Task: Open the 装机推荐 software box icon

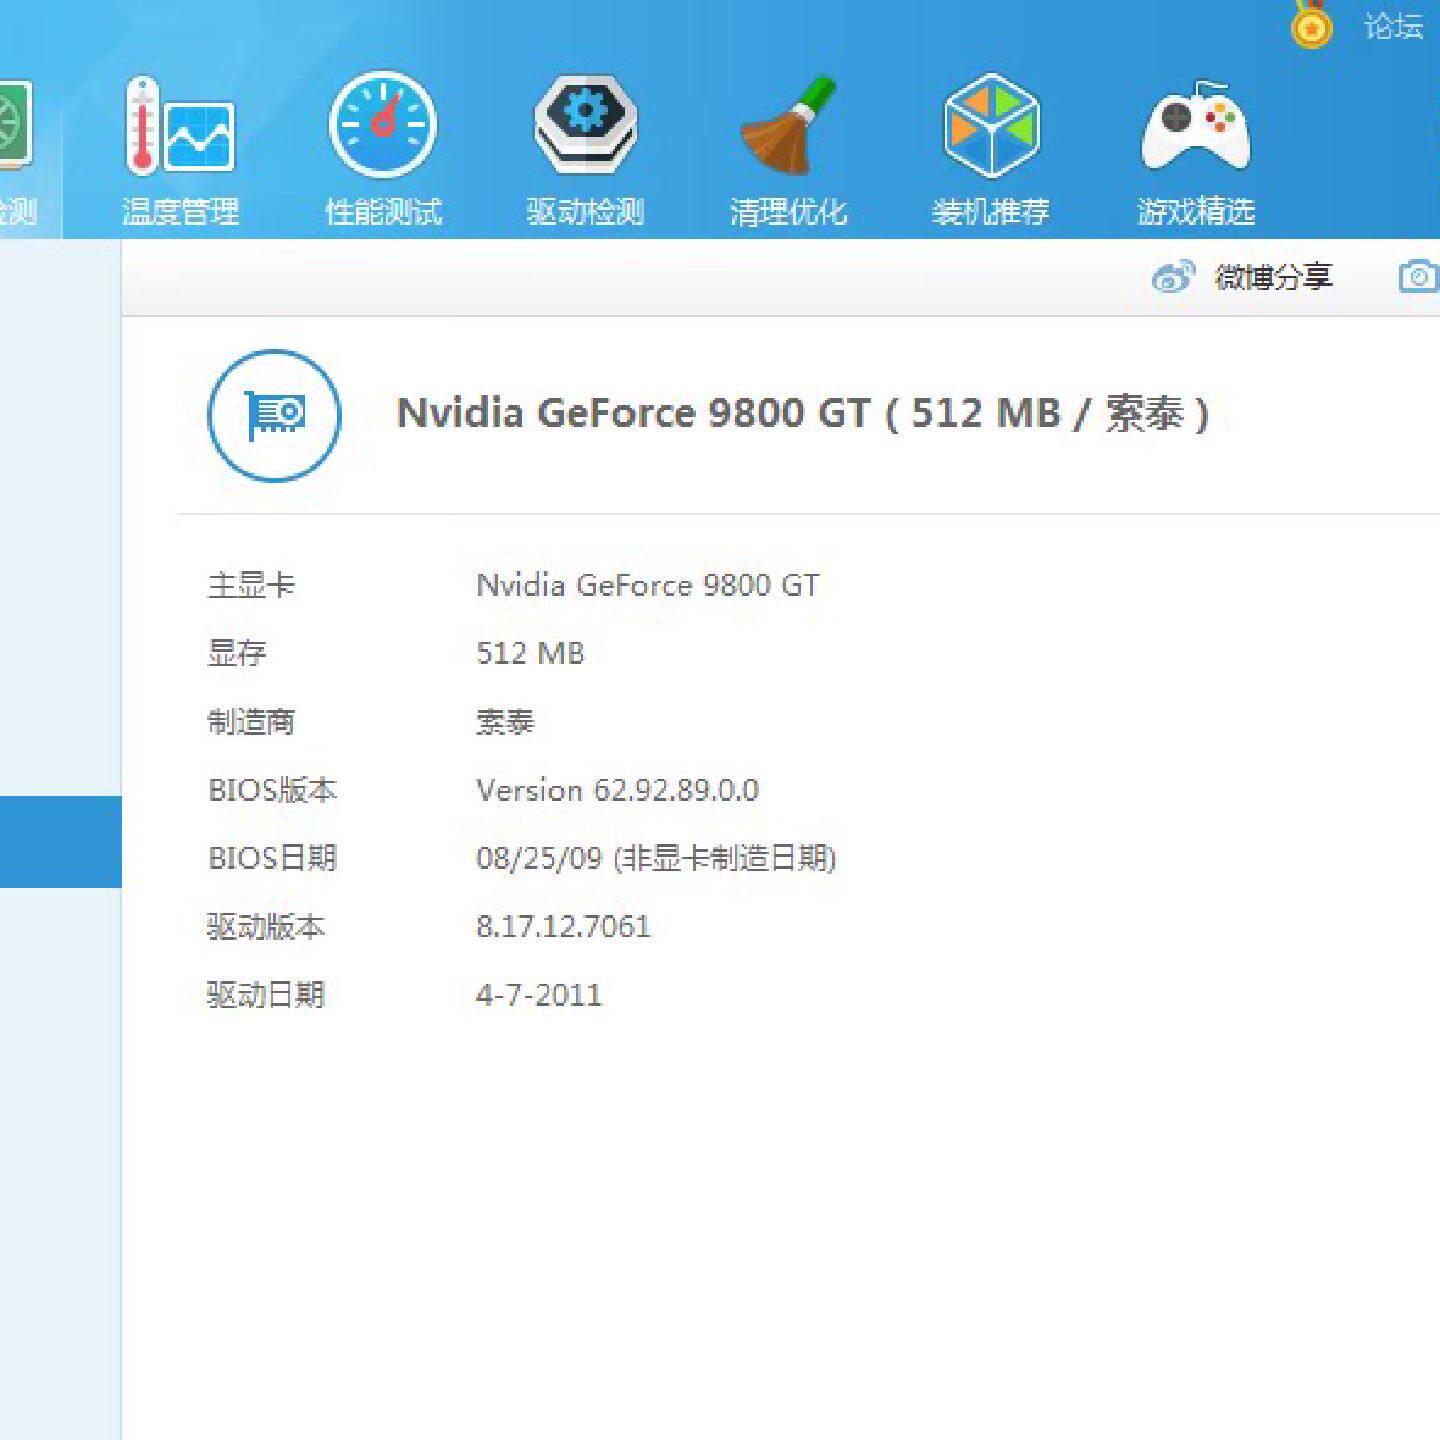Action: 991,126
